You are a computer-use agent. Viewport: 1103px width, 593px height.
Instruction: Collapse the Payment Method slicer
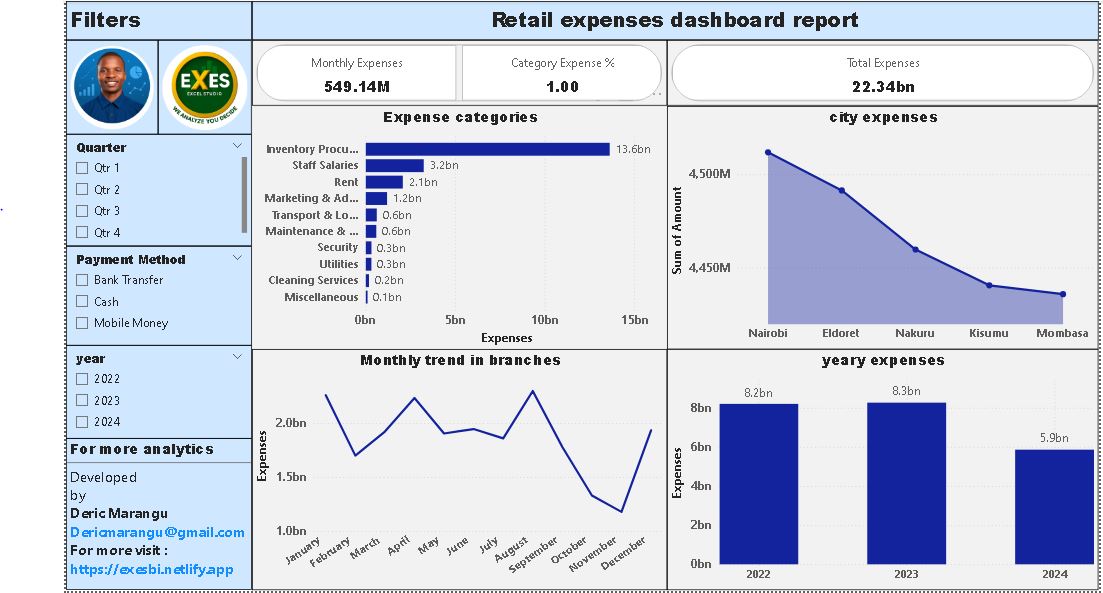coord(237,258)
